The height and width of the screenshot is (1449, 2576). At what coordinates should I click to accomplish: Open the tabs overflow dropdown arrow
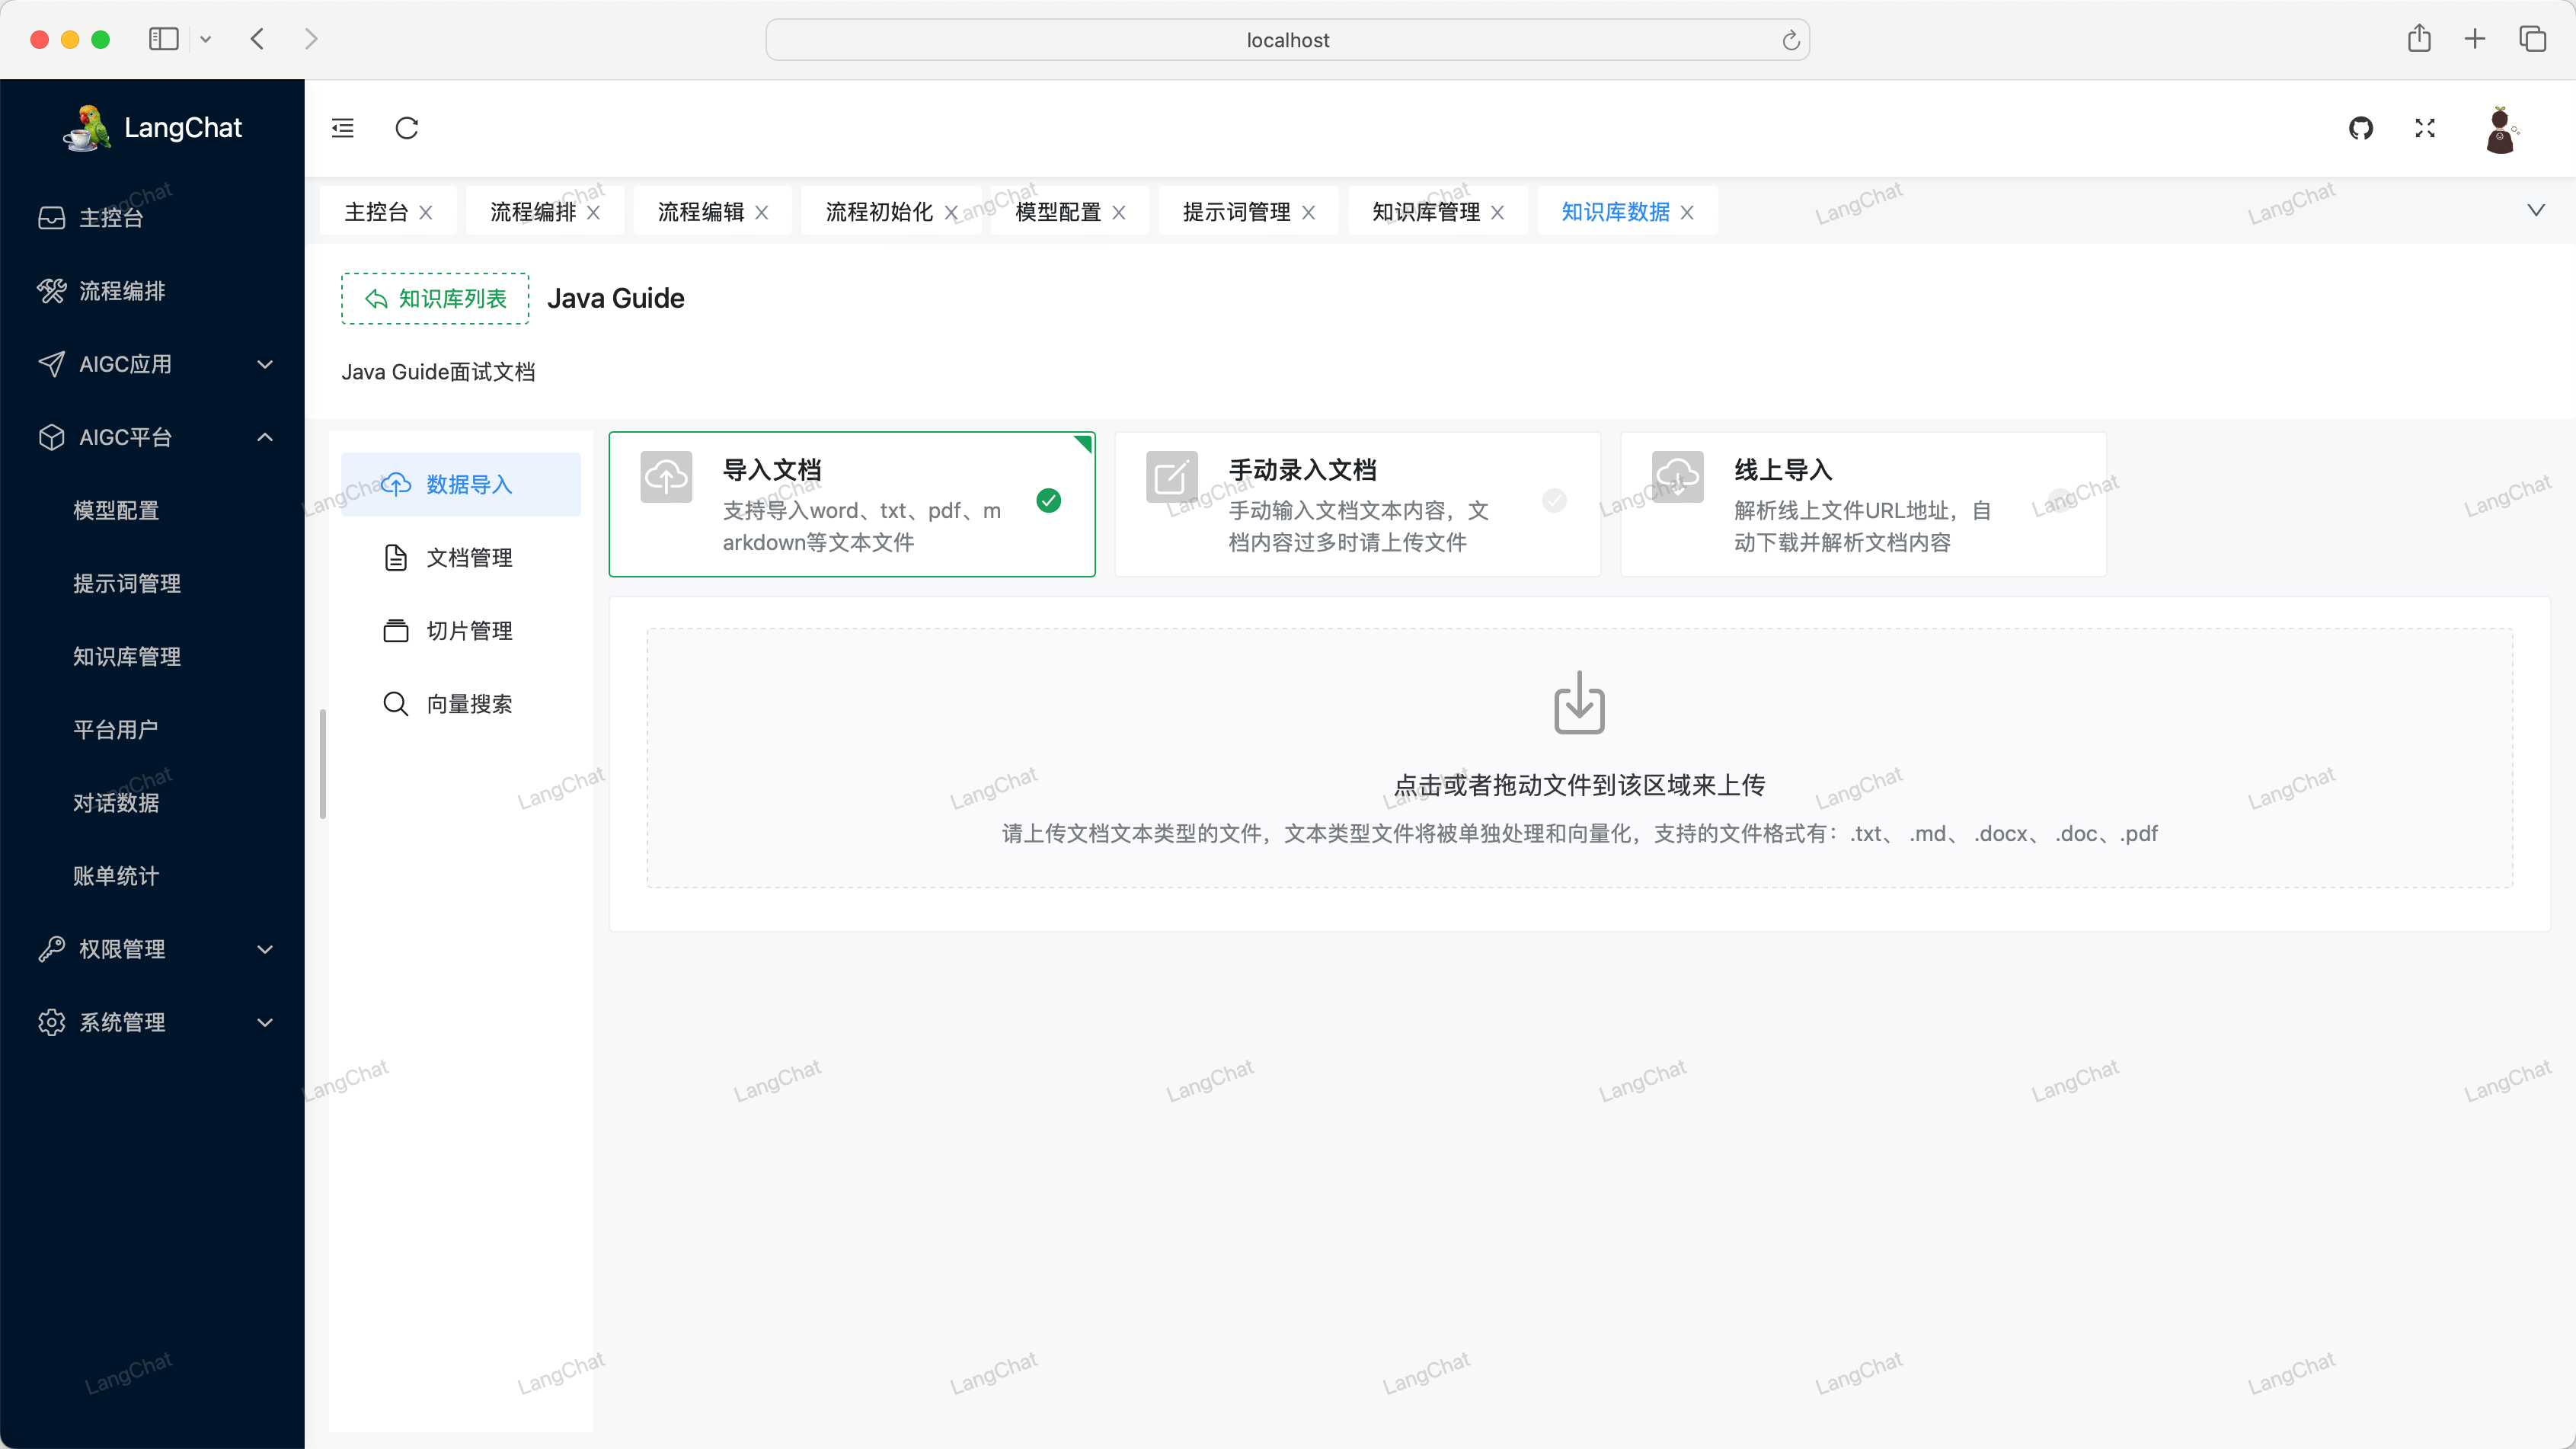point(2535,210)
